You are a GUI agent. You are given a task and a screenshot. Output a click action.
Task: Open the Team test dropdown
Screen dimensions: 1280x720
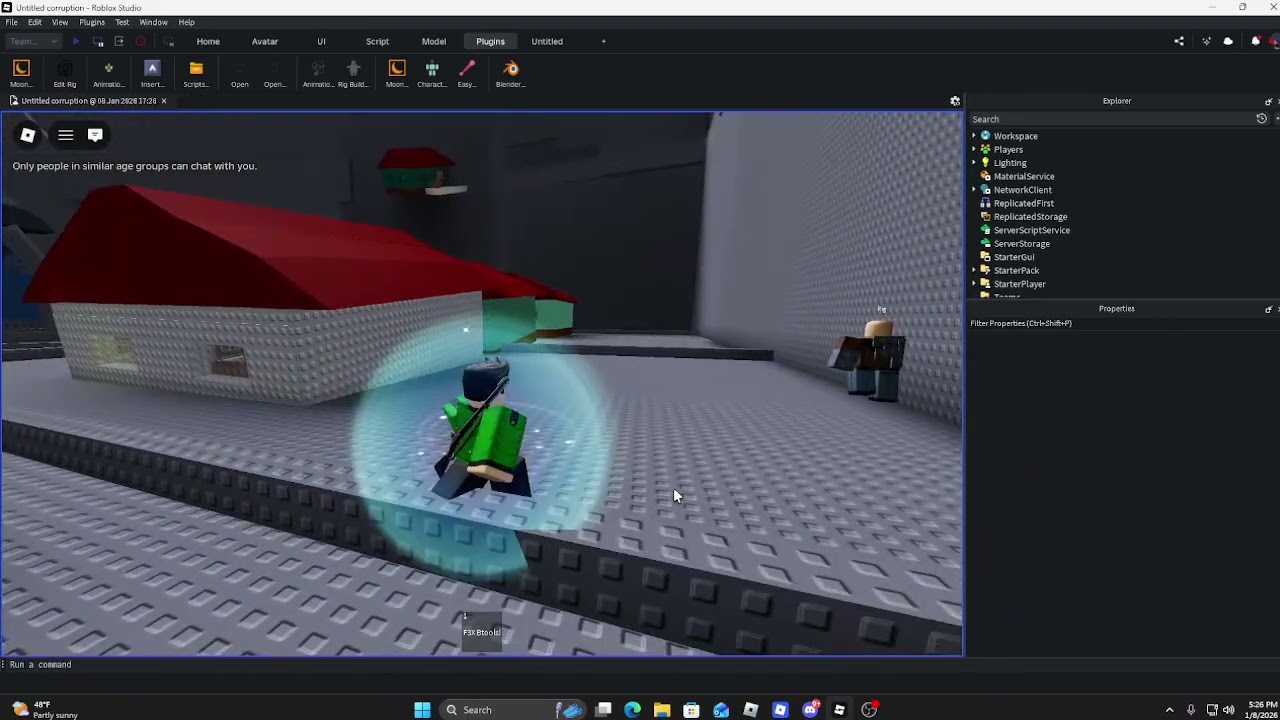[x=33, y=41]
